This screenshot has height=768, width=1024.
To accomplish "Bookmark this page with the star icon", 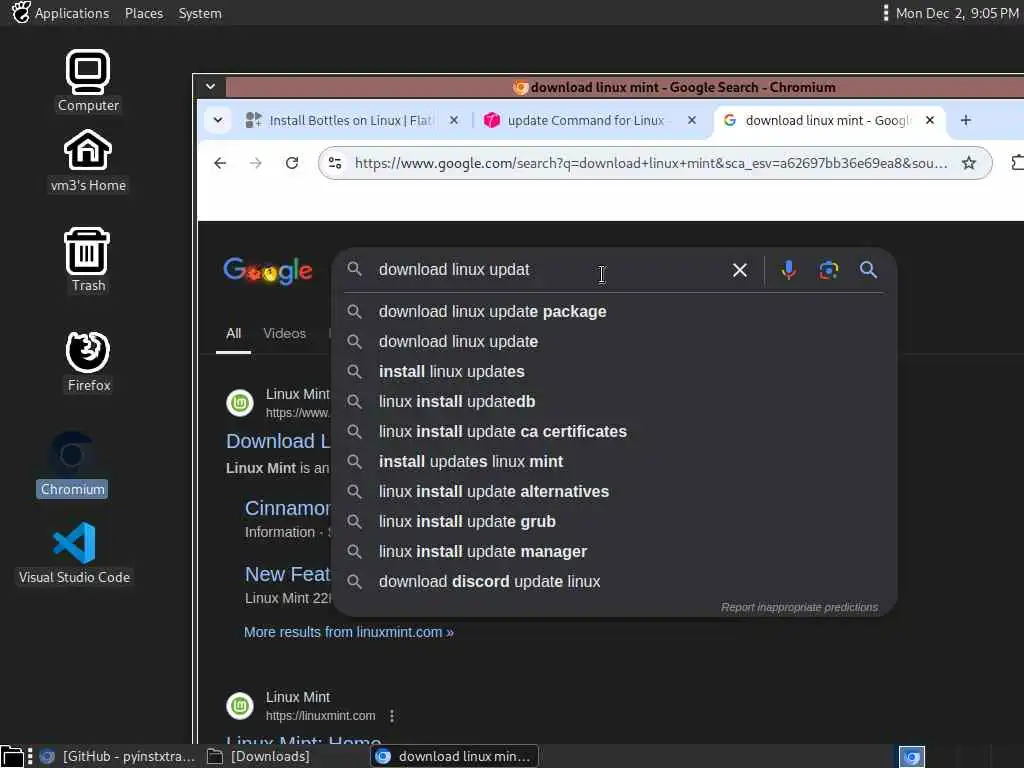I will (x=968, y=163).
